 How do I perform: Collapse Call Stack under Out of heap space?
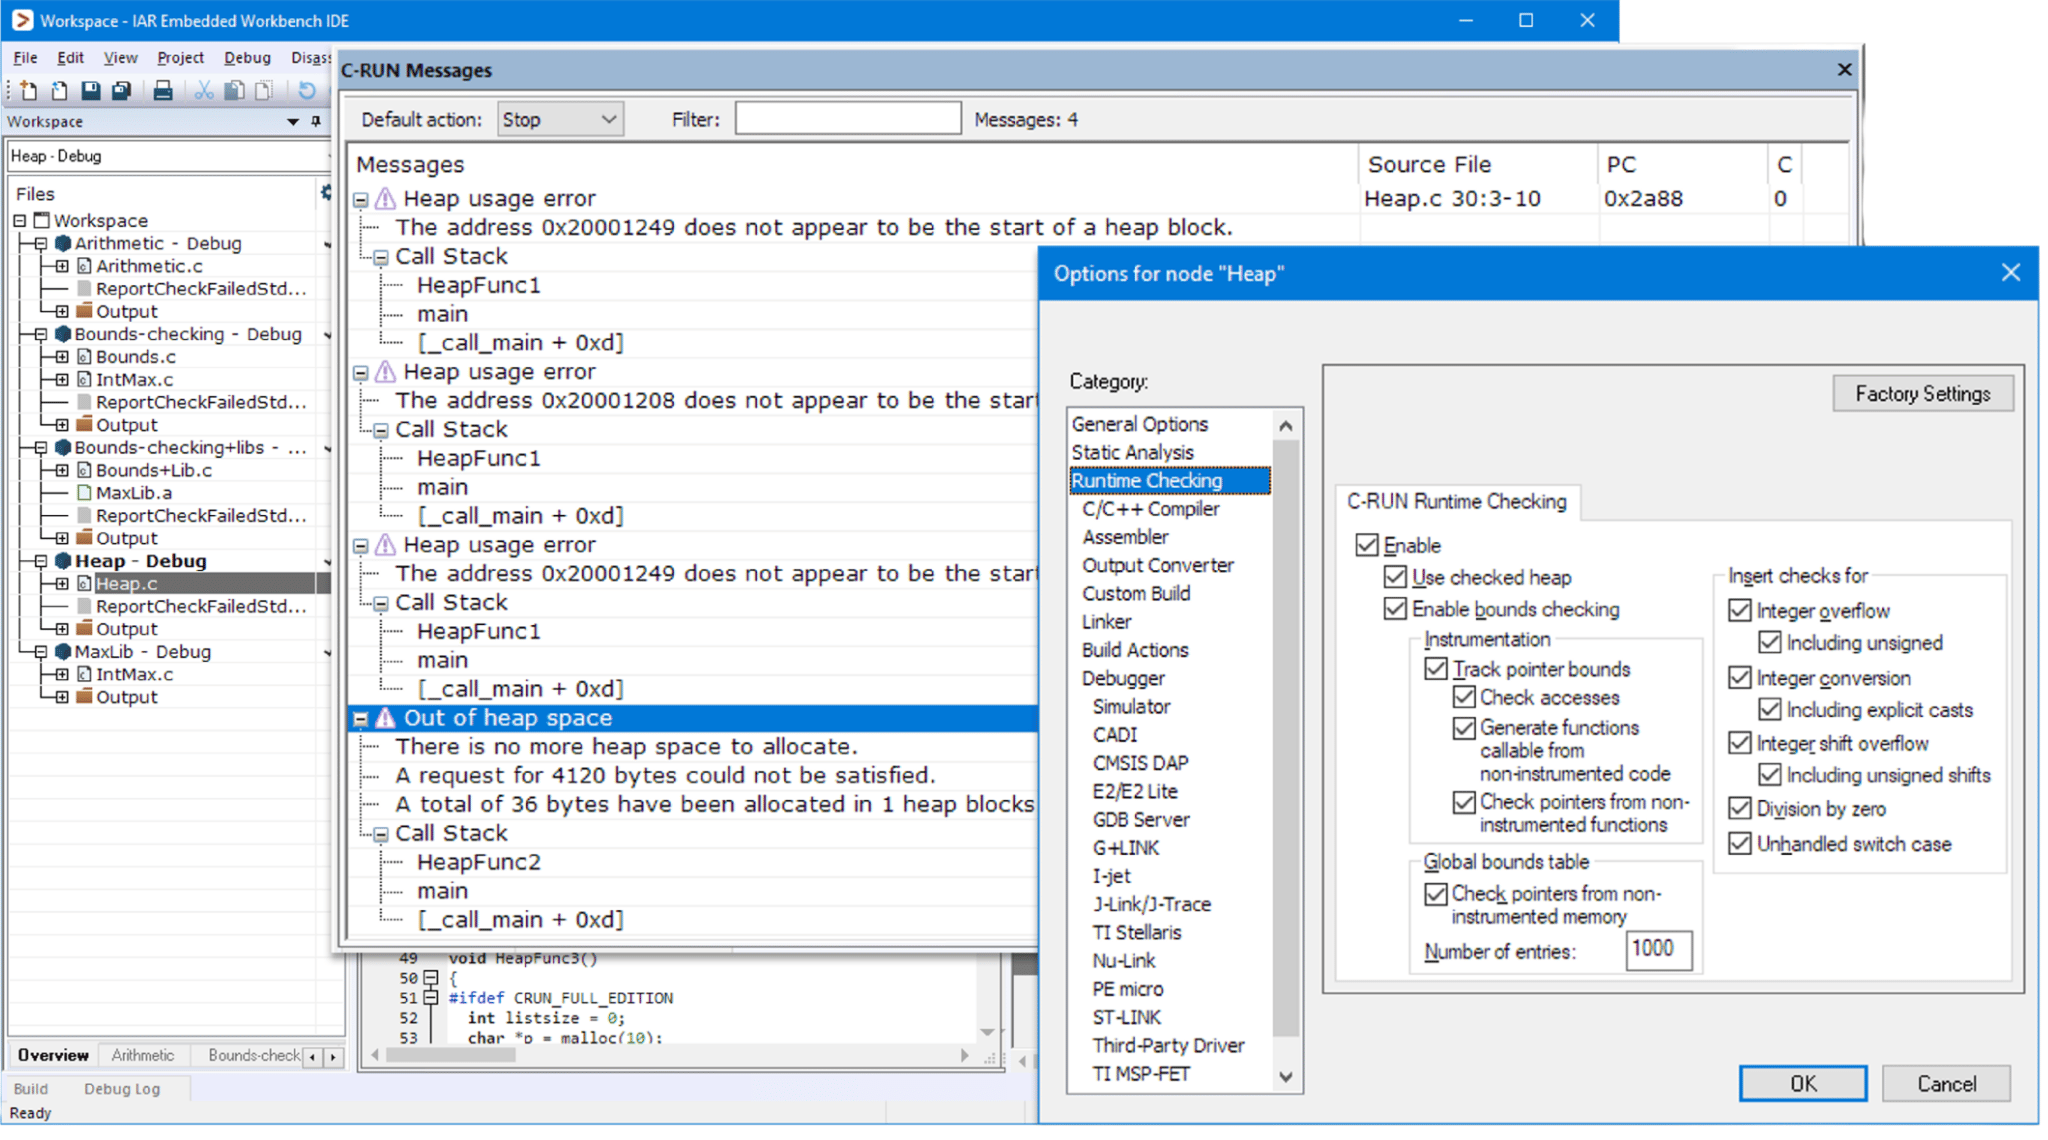(381, 834)
